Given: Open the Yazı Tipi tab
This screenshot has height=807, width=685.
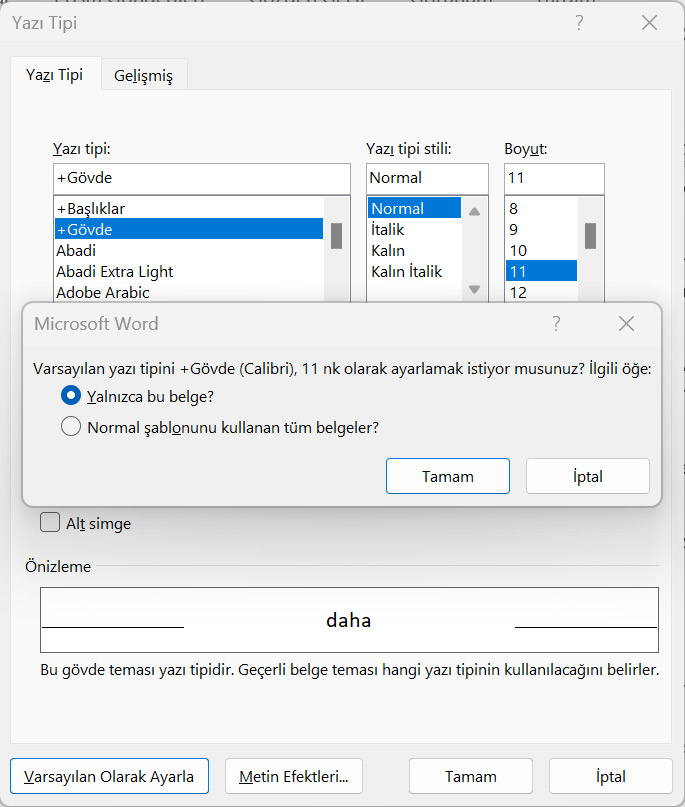Looking at the screenshot, I should click(55, 75).
